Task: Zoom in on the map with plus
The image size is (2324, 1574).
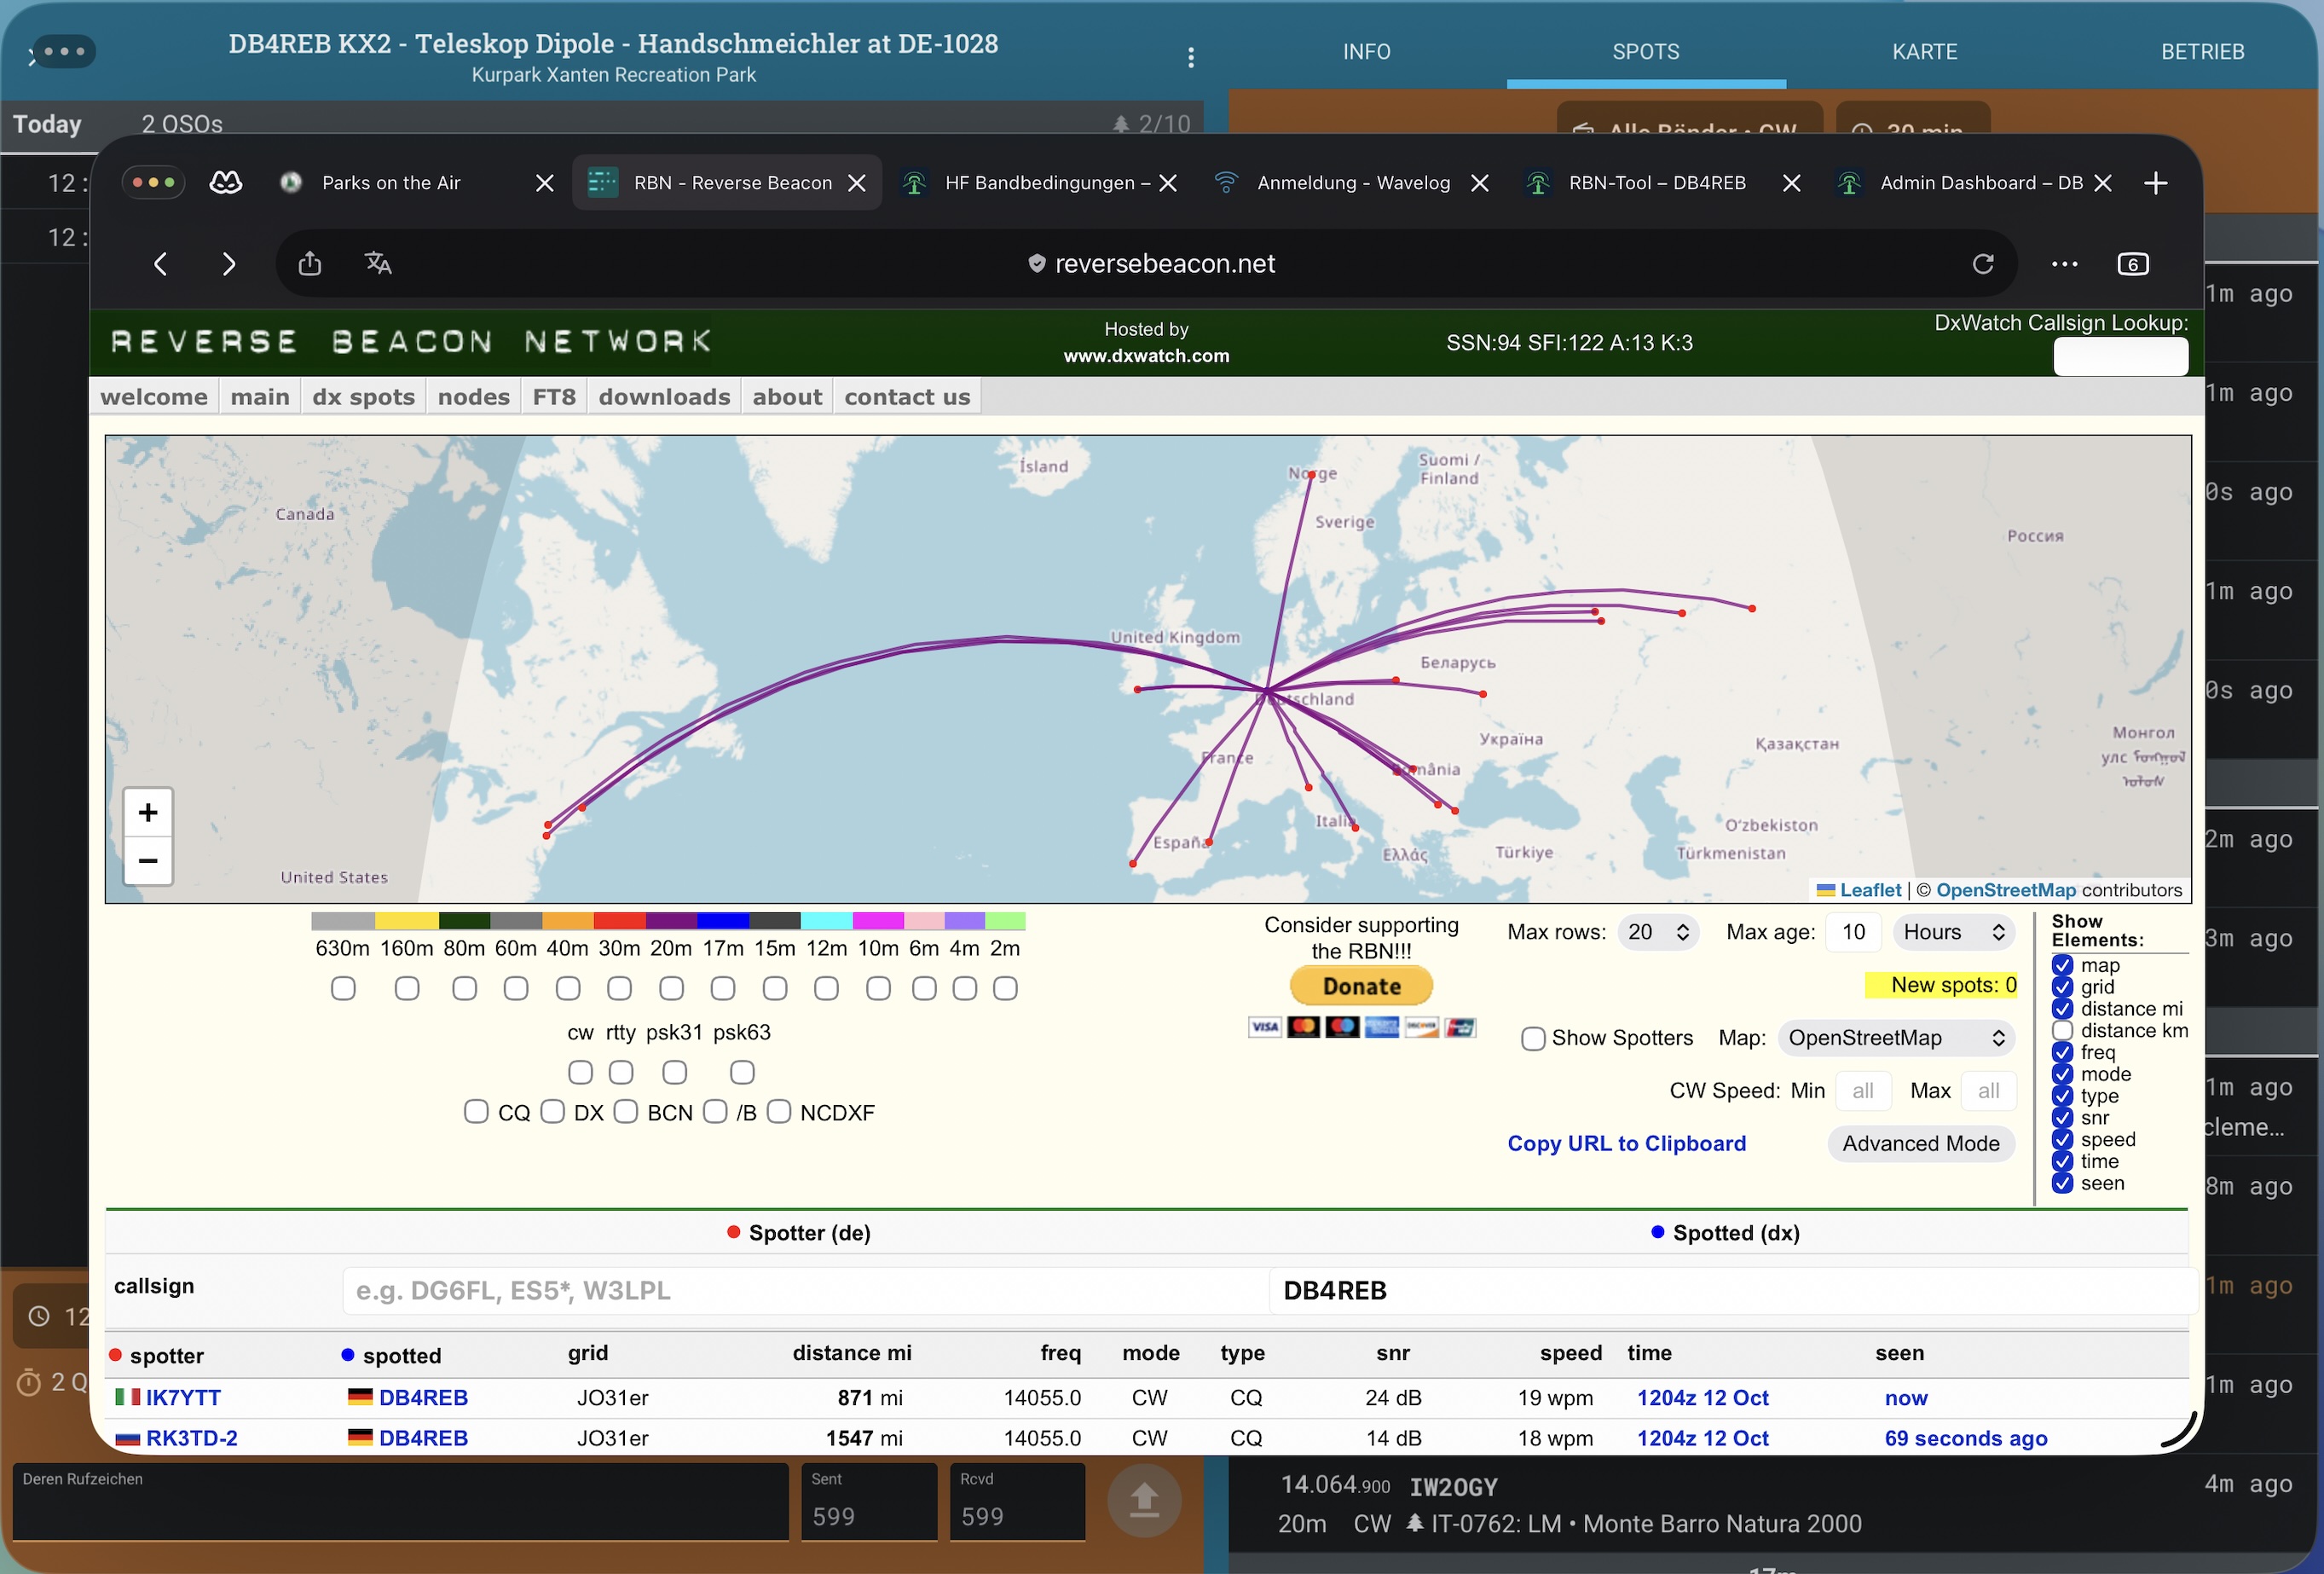Action: click(x=148, y=812)
